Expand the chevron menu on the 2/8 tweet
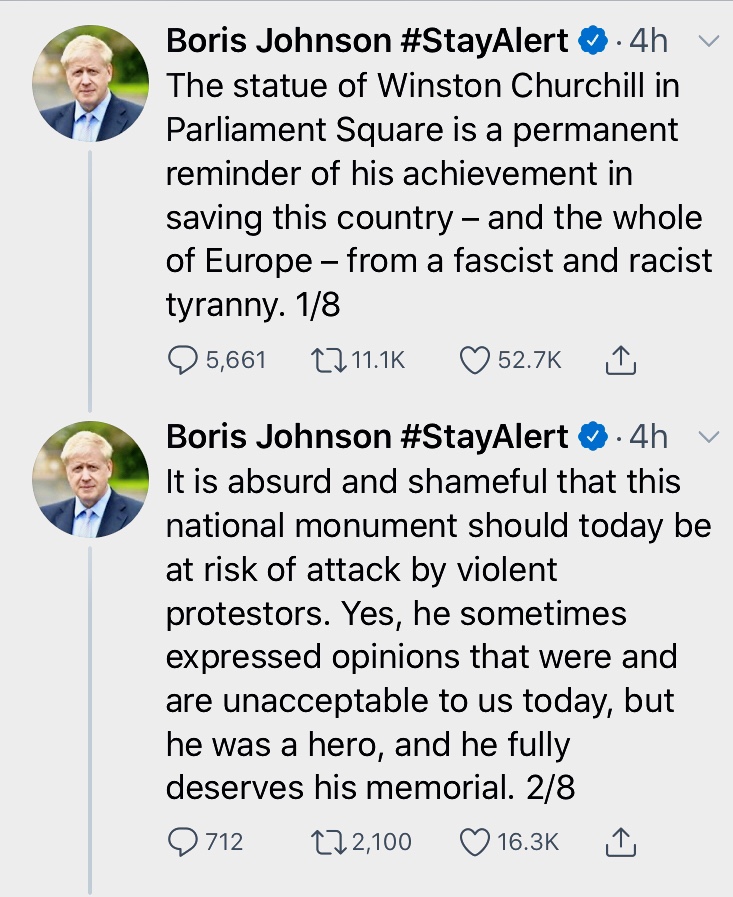733x897 pixels. pyautogui.click(x=708, y=437)
